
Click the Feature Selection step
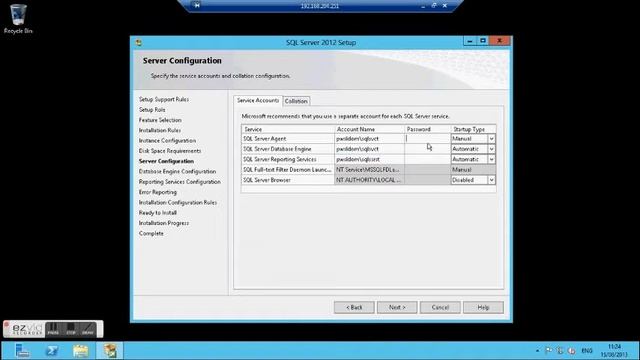[160, 120]
